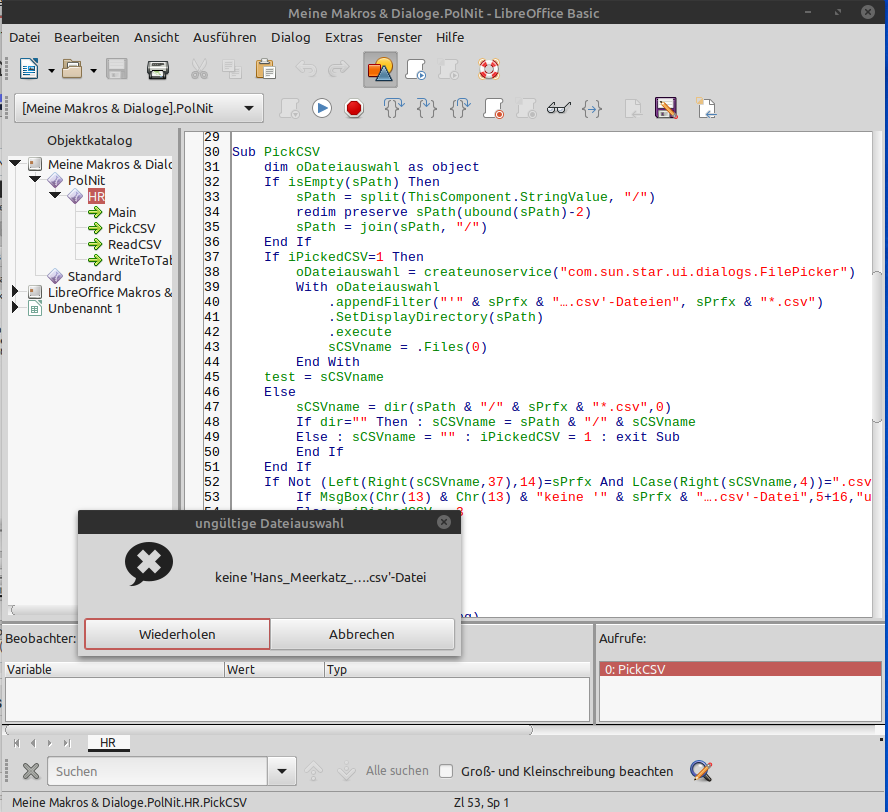Open Help via the lifebuoy icon
Viewport: 888px width, 812px height.
(x=489, y=70)
